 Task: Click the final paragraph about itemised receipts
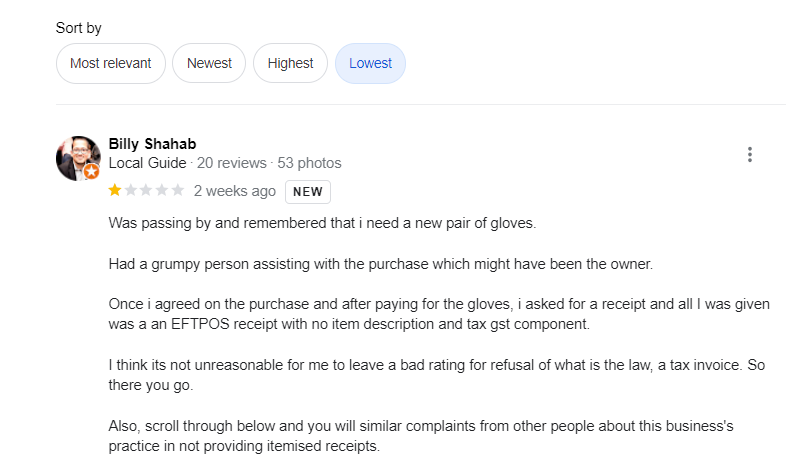(x=420, y=436)
